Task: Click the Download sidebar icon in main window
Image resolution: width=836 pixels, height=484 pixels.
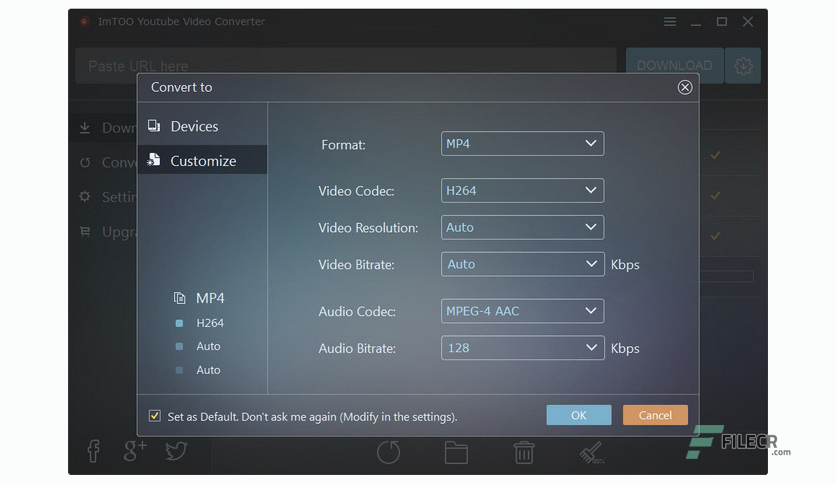Action: tap(85, 128)
